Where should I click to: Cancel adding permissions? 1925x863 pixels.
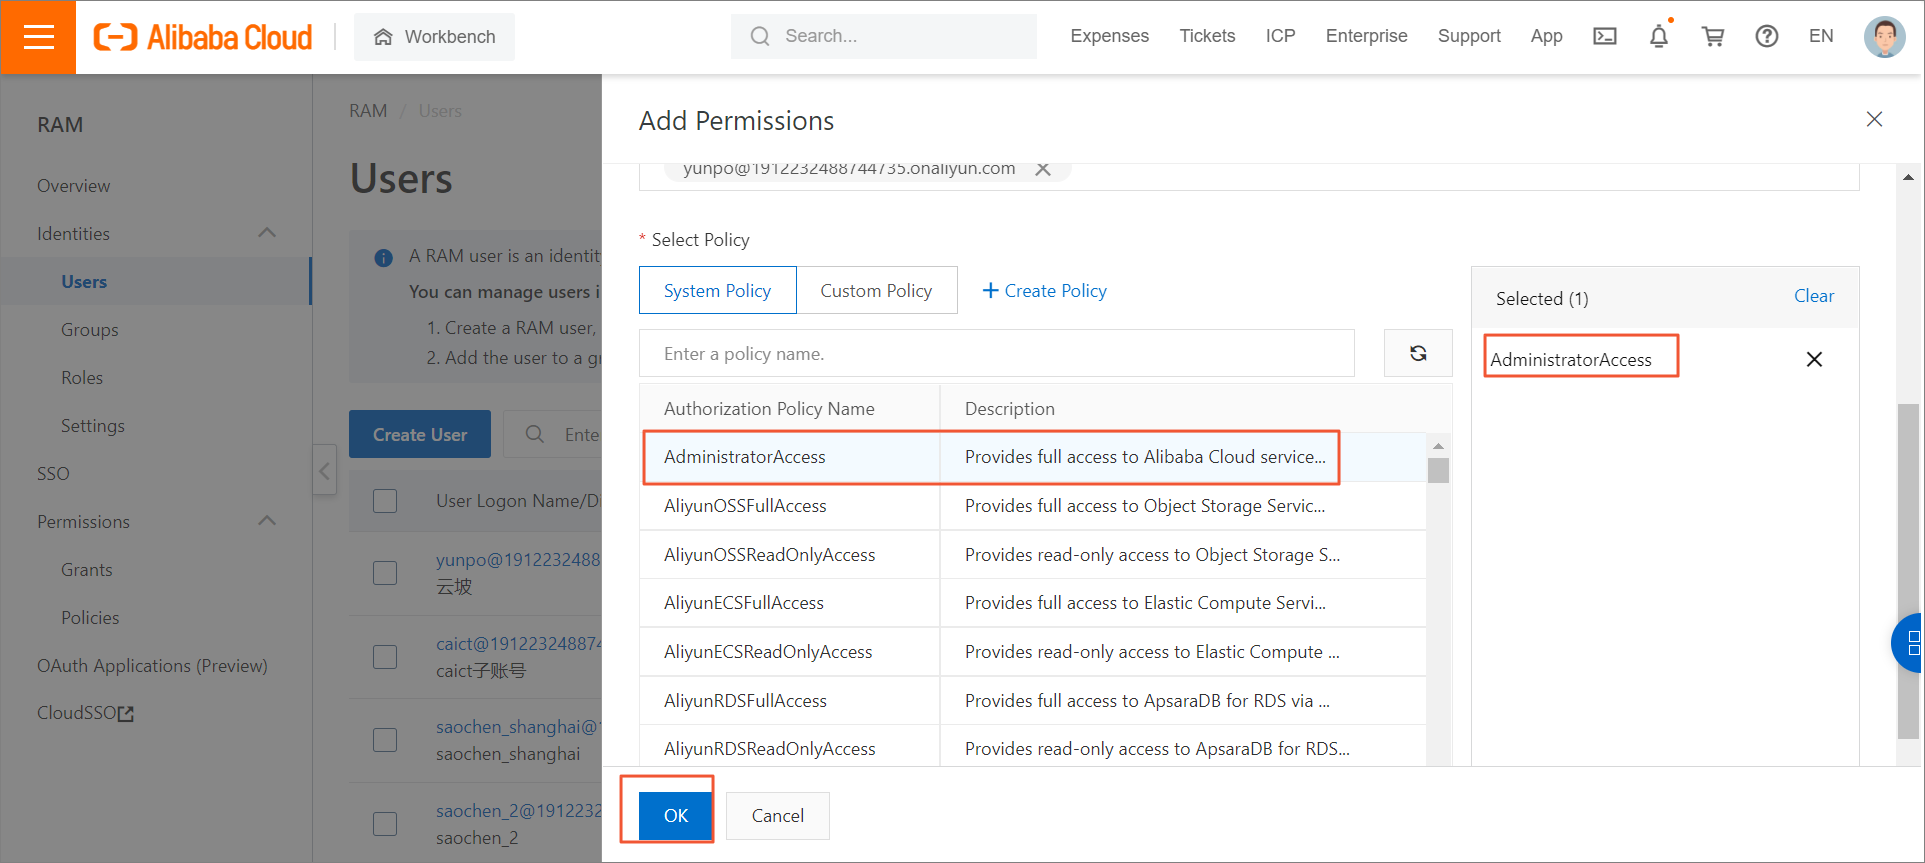pos(778,816)
